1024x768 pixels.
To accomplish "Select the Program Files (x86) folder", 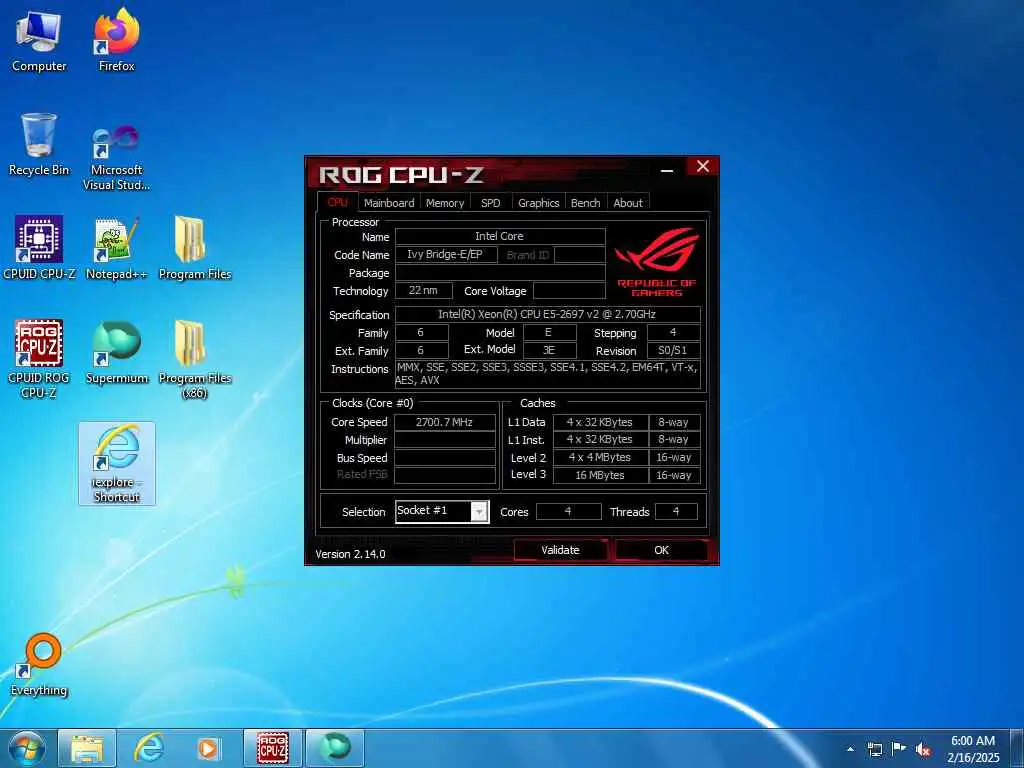I will [195, 359].
